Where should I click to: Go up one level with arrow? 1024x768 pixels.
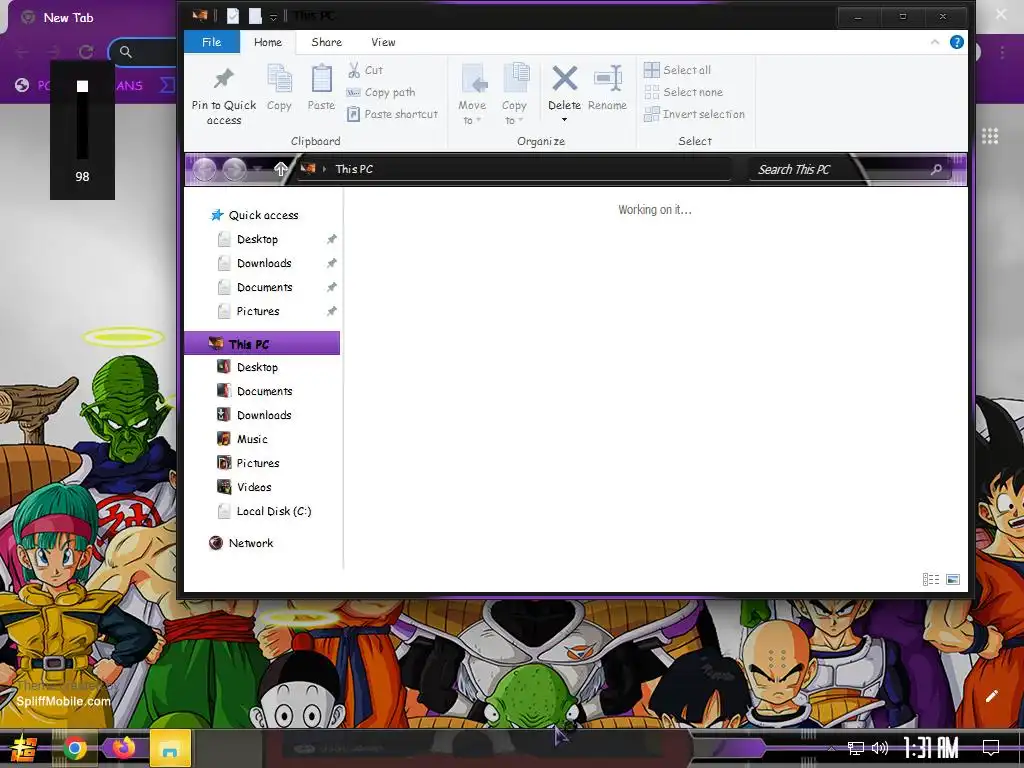[x=280, y=169]
